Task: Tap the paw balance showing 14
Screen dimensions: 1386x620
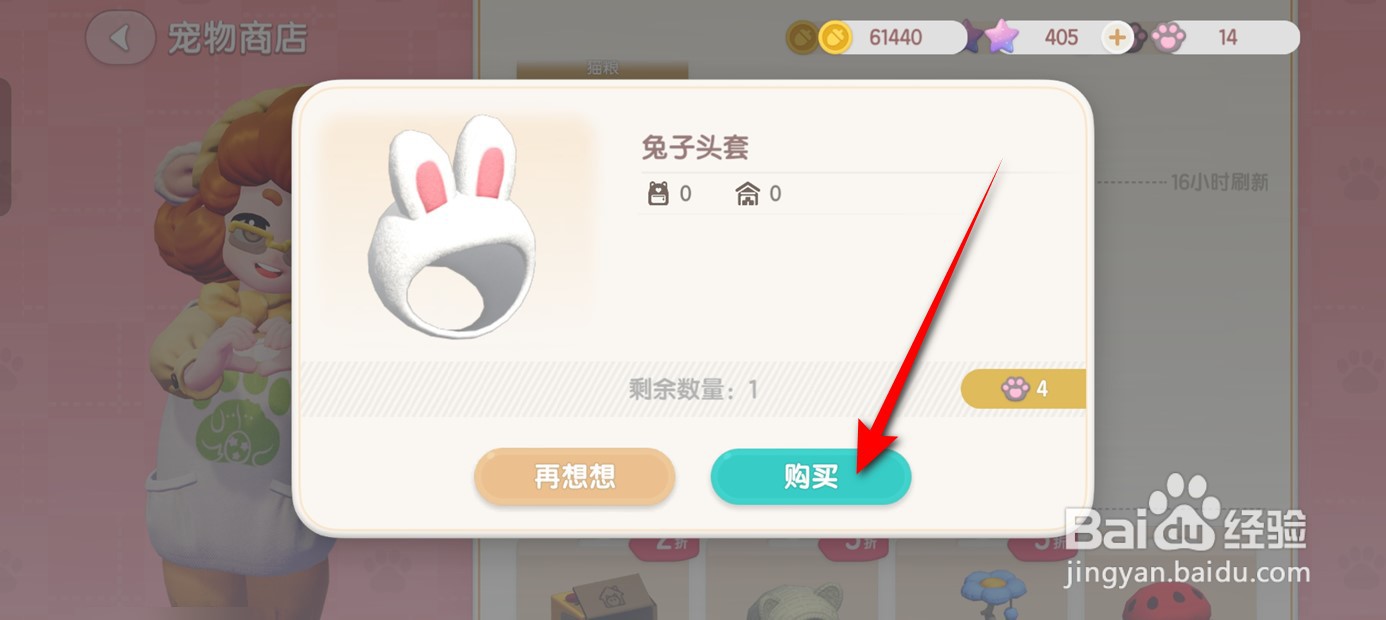Action: [x=1228, y=38]
